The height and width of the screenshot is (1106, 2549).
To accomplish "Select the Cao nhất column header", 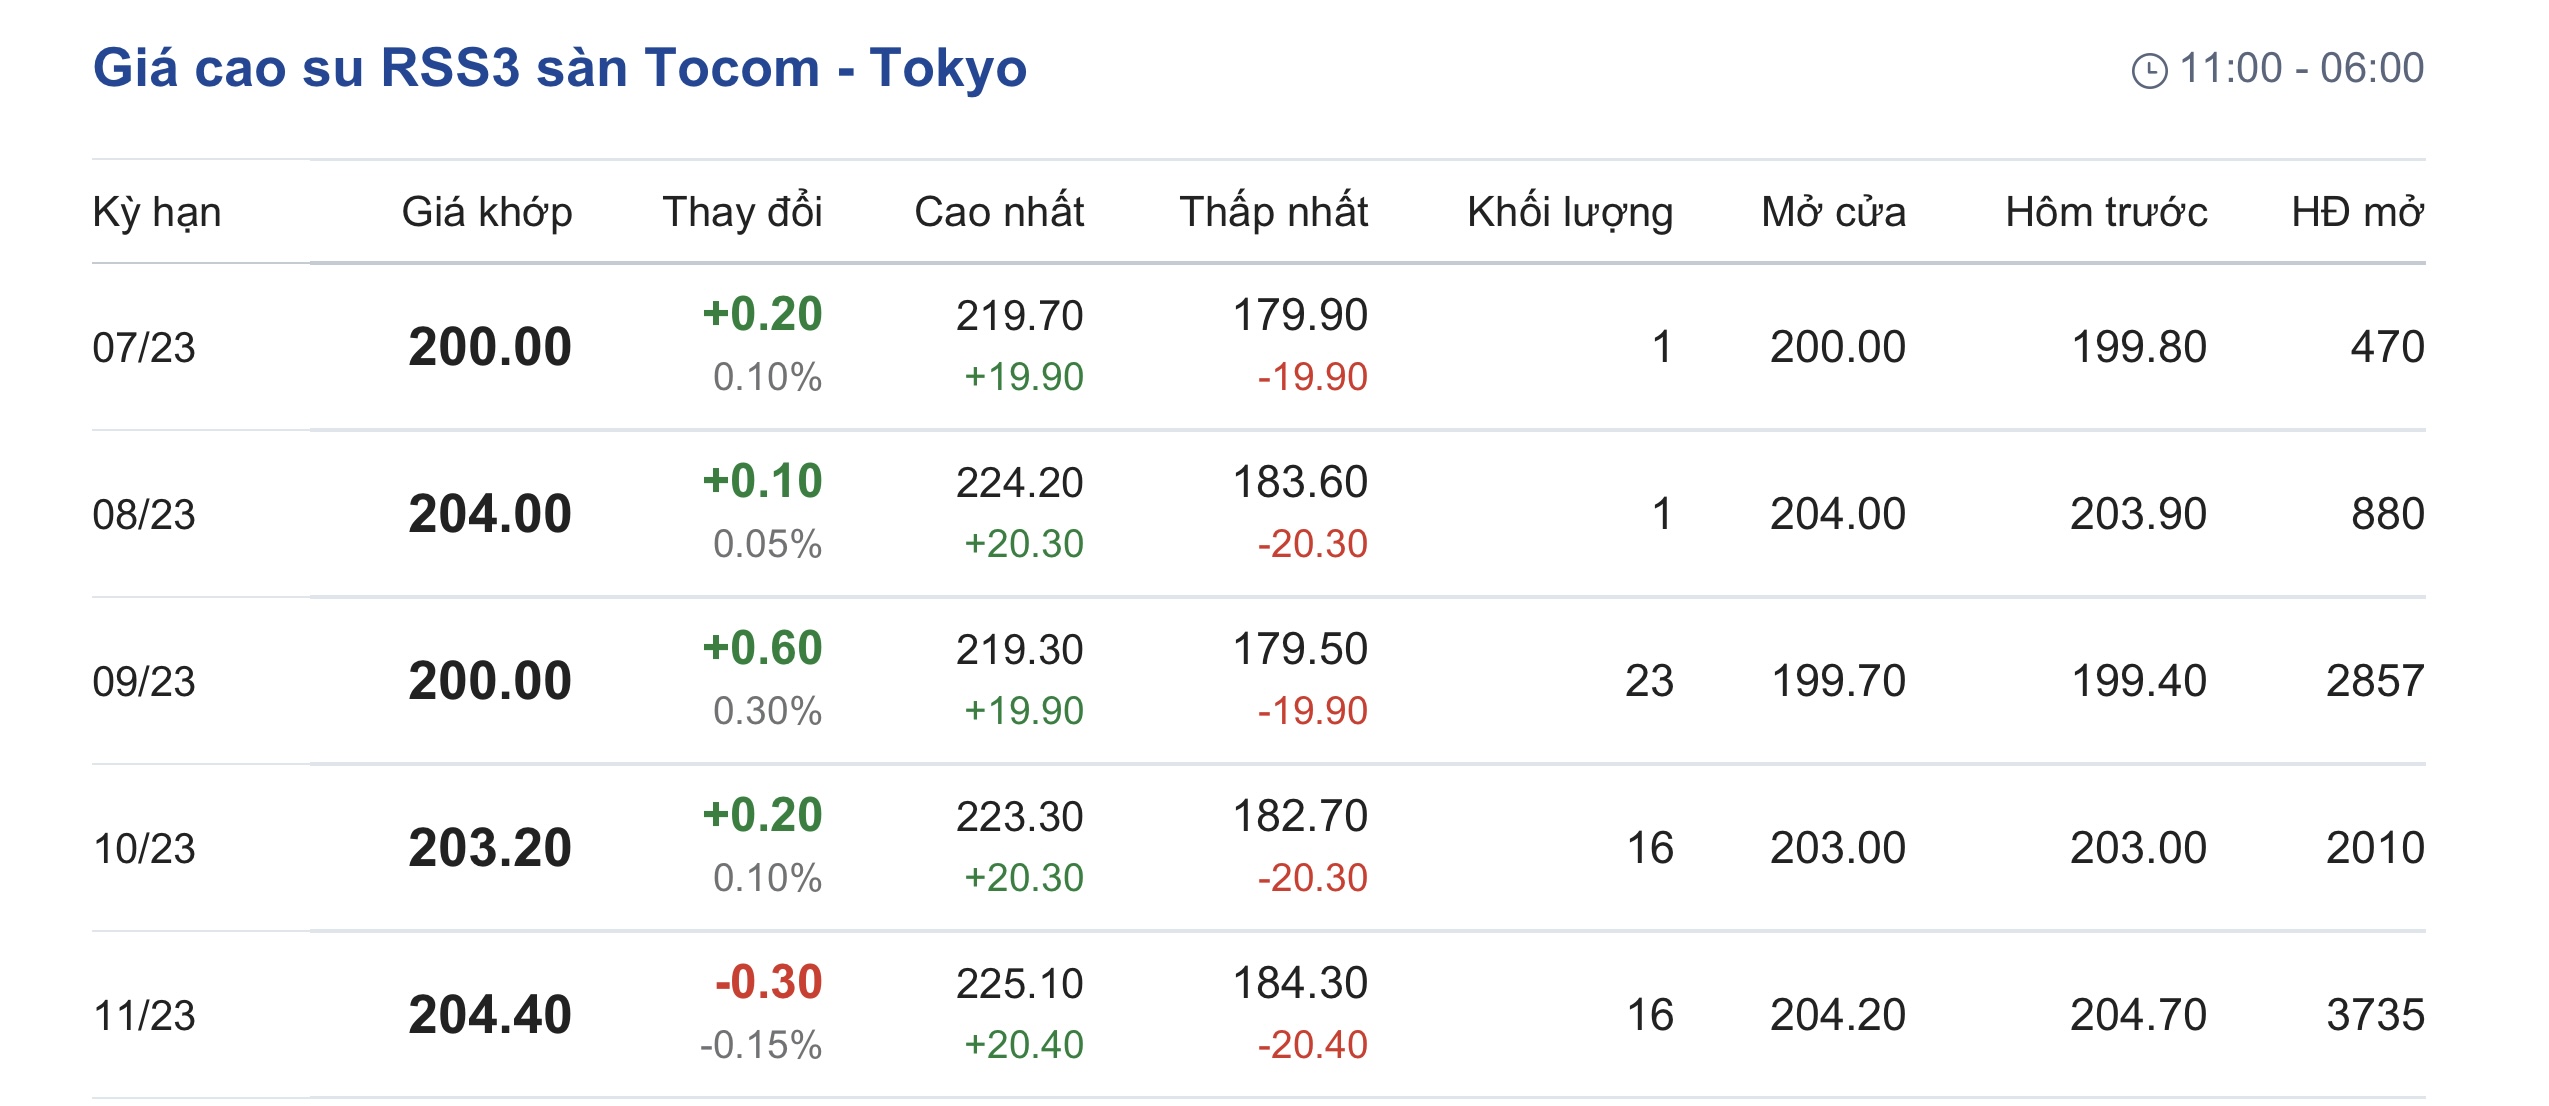I will click(999, 212).
